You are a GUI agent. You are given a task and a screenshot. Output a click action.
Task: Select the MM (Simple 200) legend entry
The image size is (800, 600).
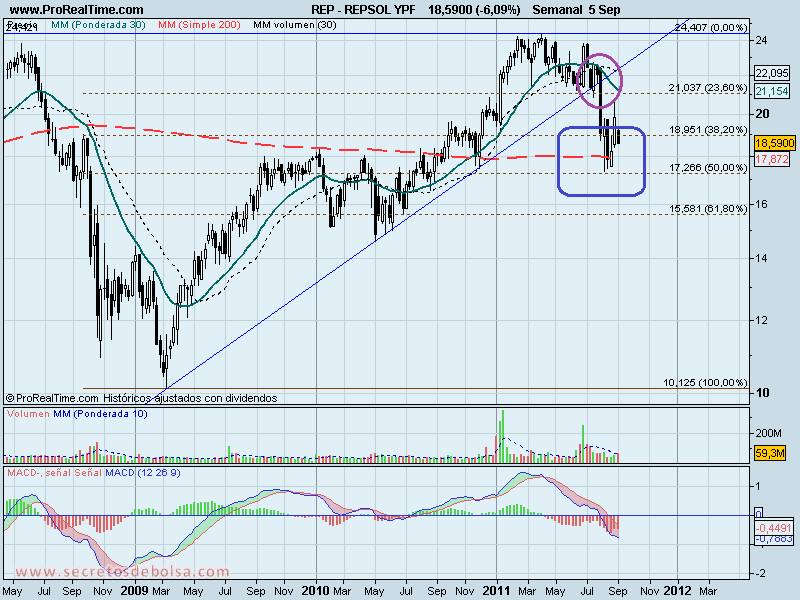click(199, 24)
